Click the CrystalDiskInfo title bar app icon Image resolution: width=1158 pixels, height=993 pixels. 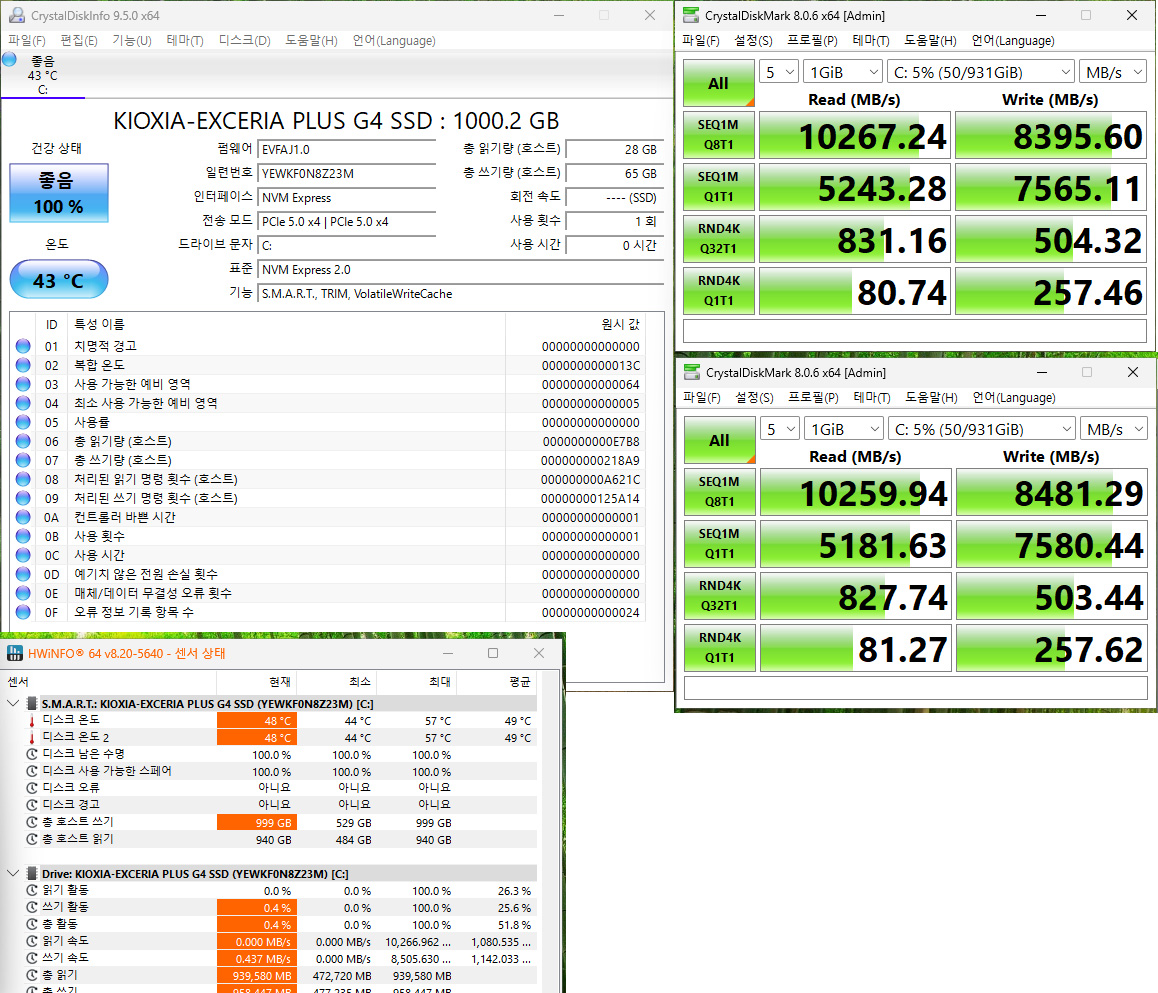[16, 15]
